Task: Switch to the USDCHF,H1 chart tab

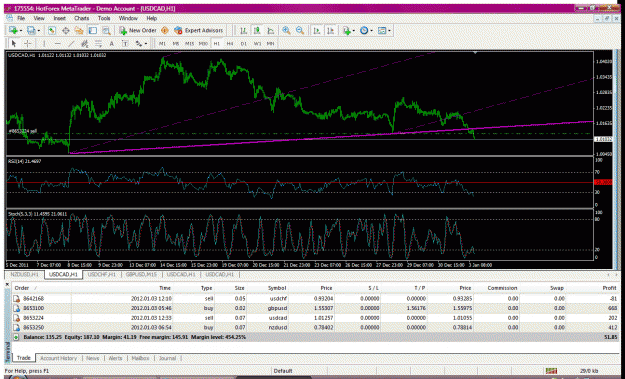Action: pos(102,275)
